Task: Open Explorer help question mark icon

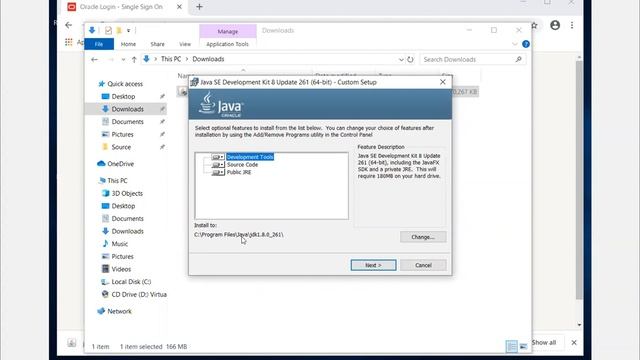Action: [x=526, y=44]
